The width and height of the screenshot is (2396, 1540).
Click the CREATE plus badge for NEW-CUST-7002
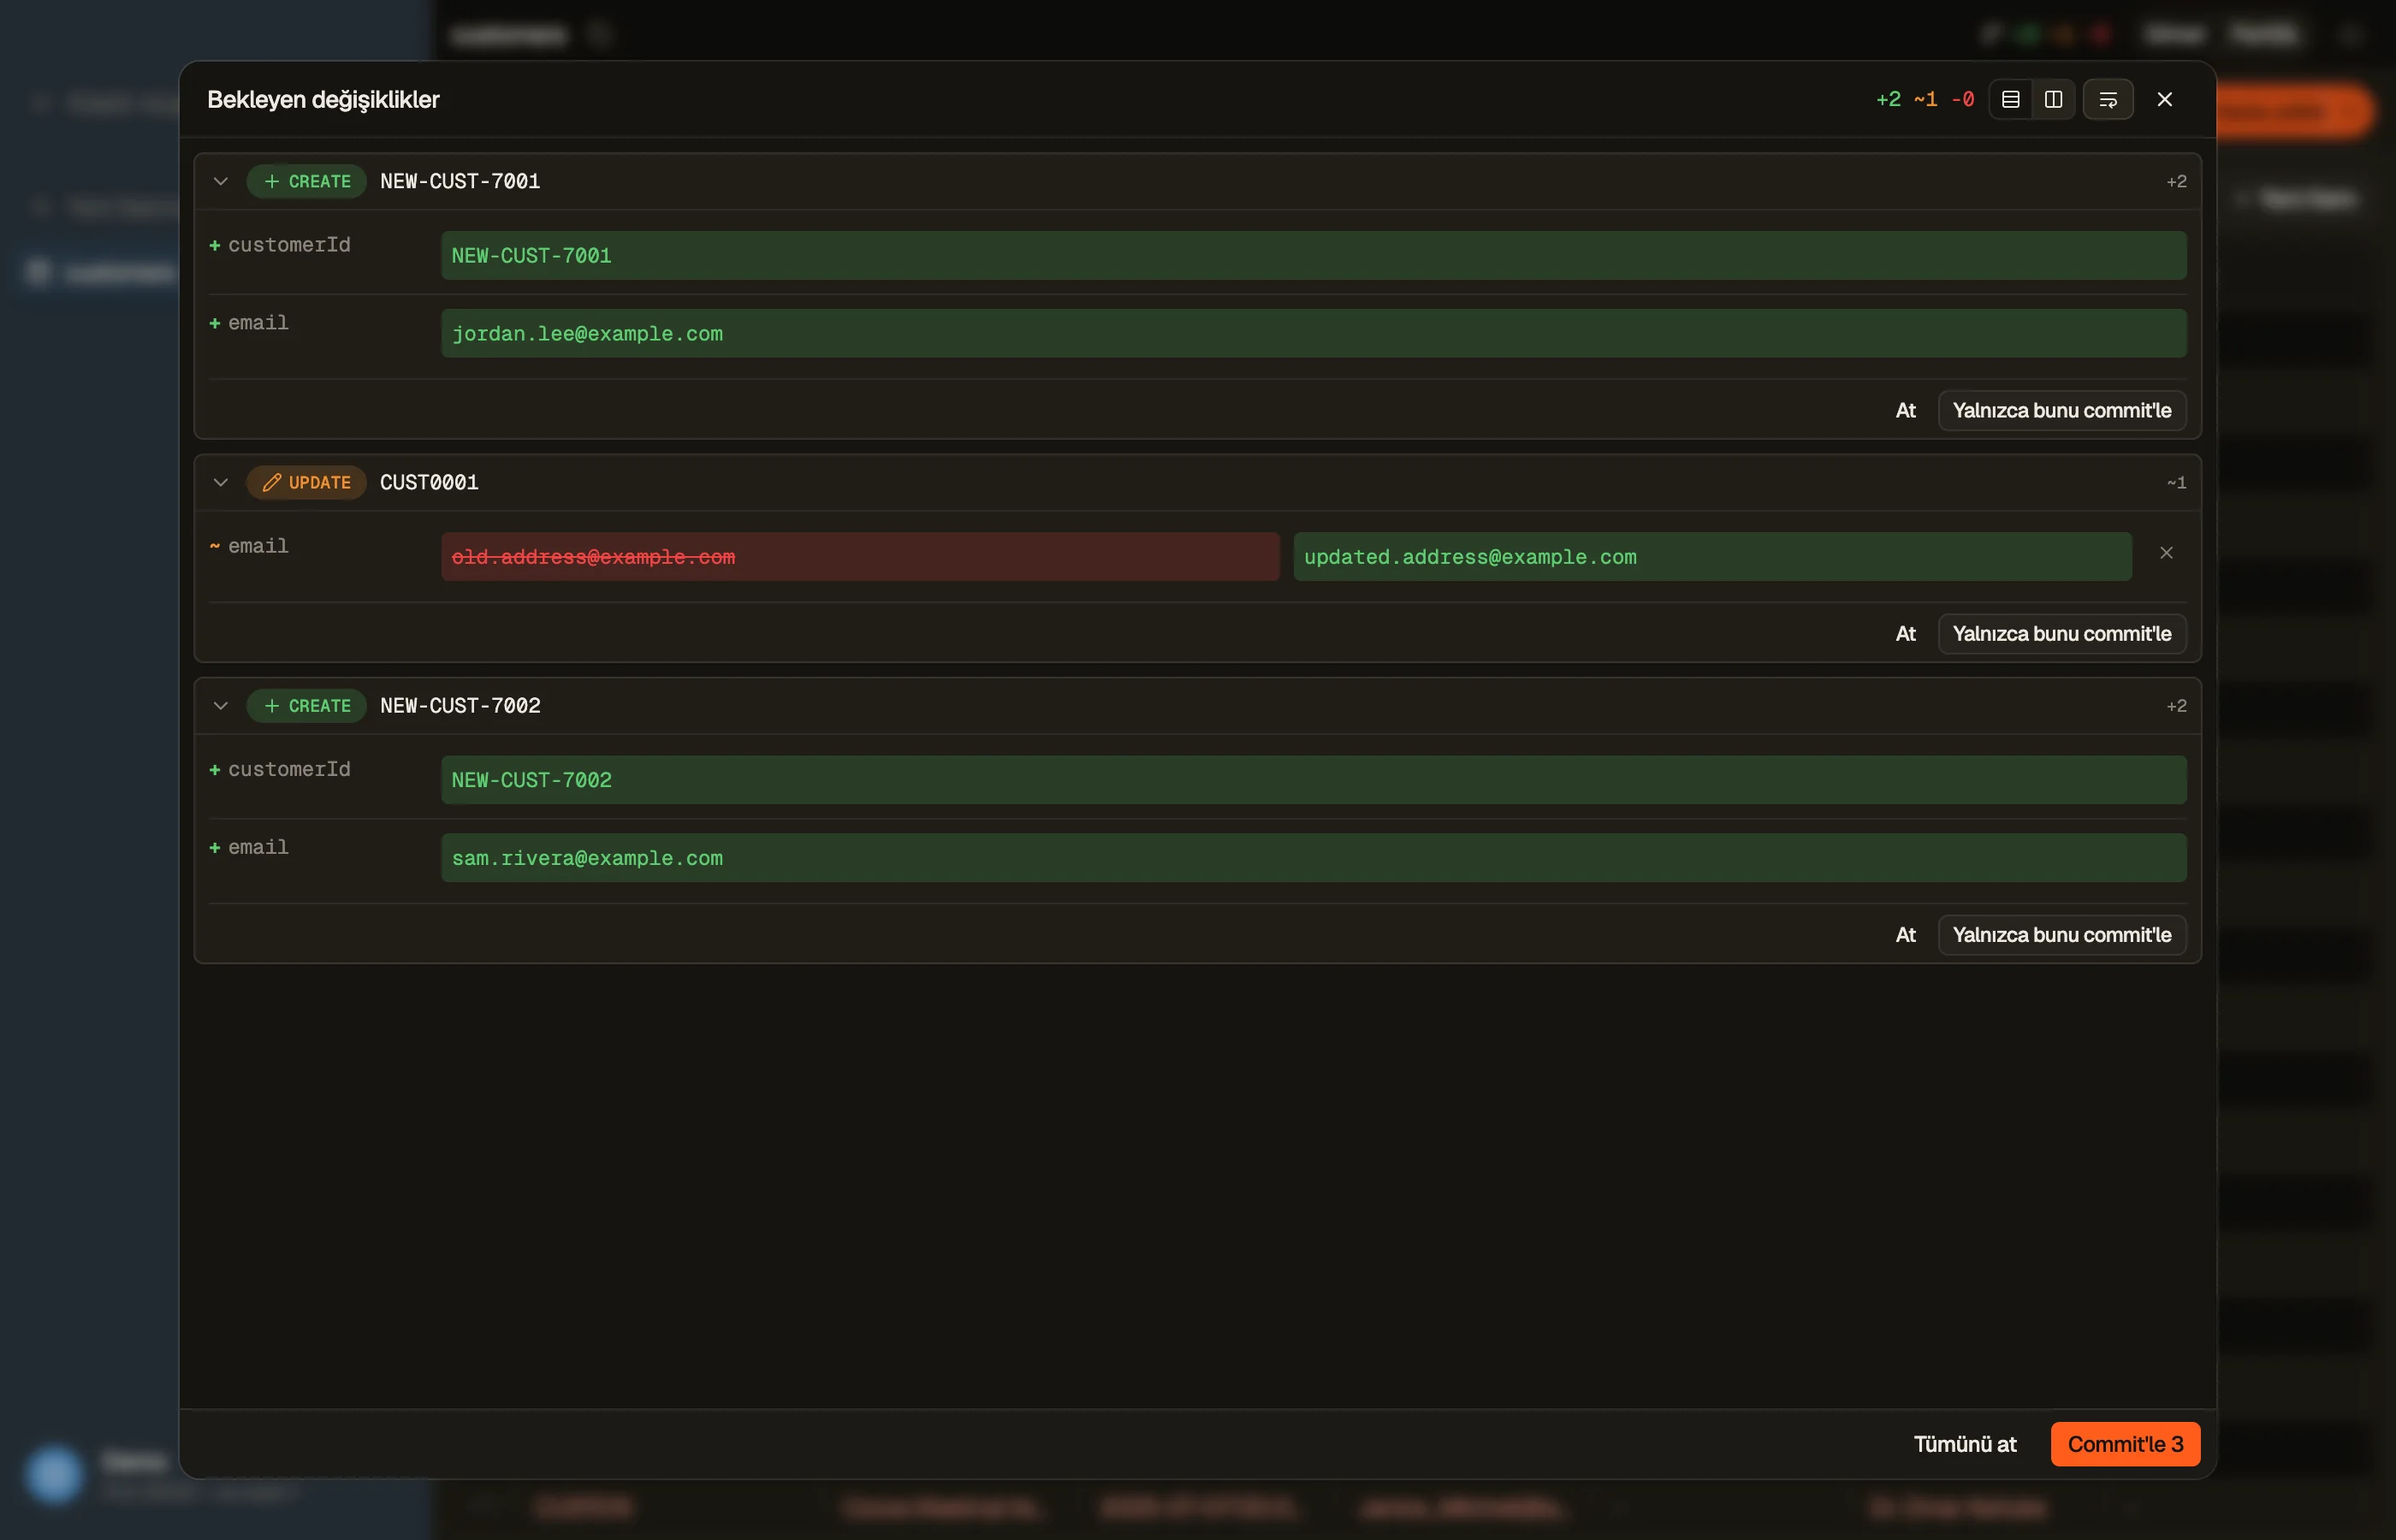306,705
